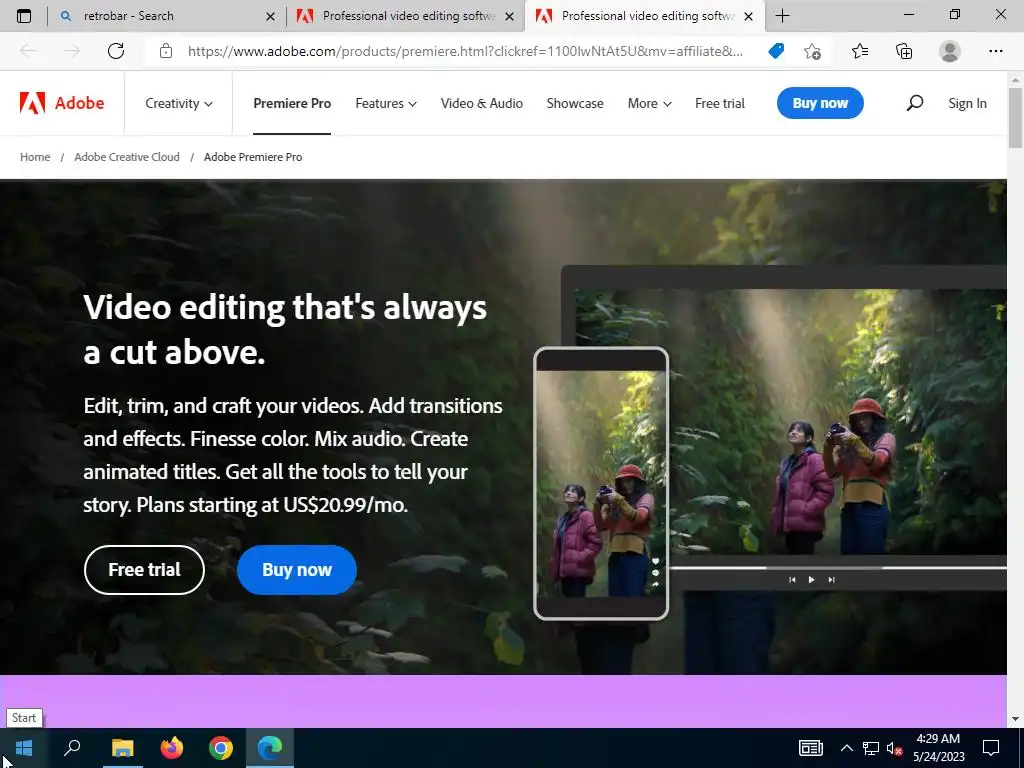Screen dimensions: 1024x768
Task: Show hidden system tray icons
Action: (x=846, y=748)
